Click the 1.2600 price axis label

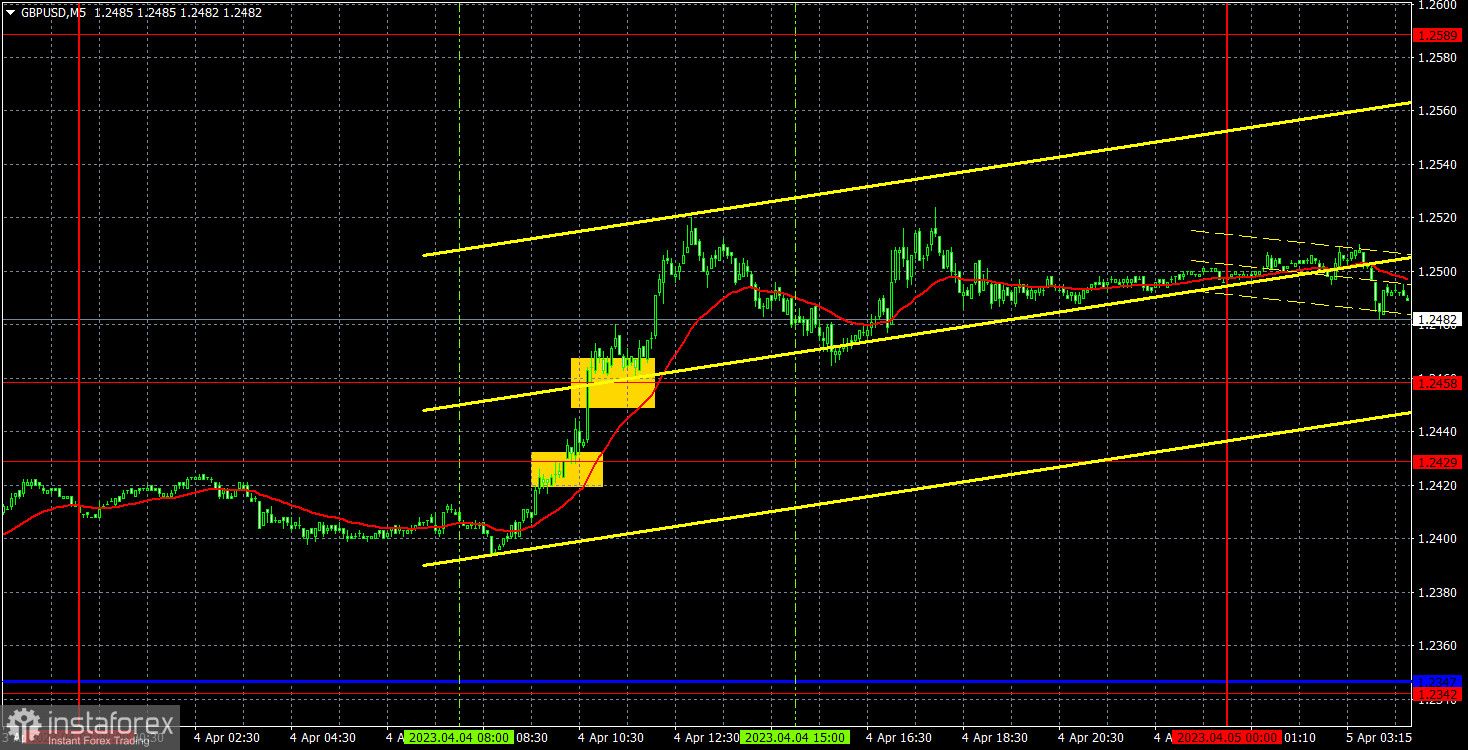(x=1436, y=5)
